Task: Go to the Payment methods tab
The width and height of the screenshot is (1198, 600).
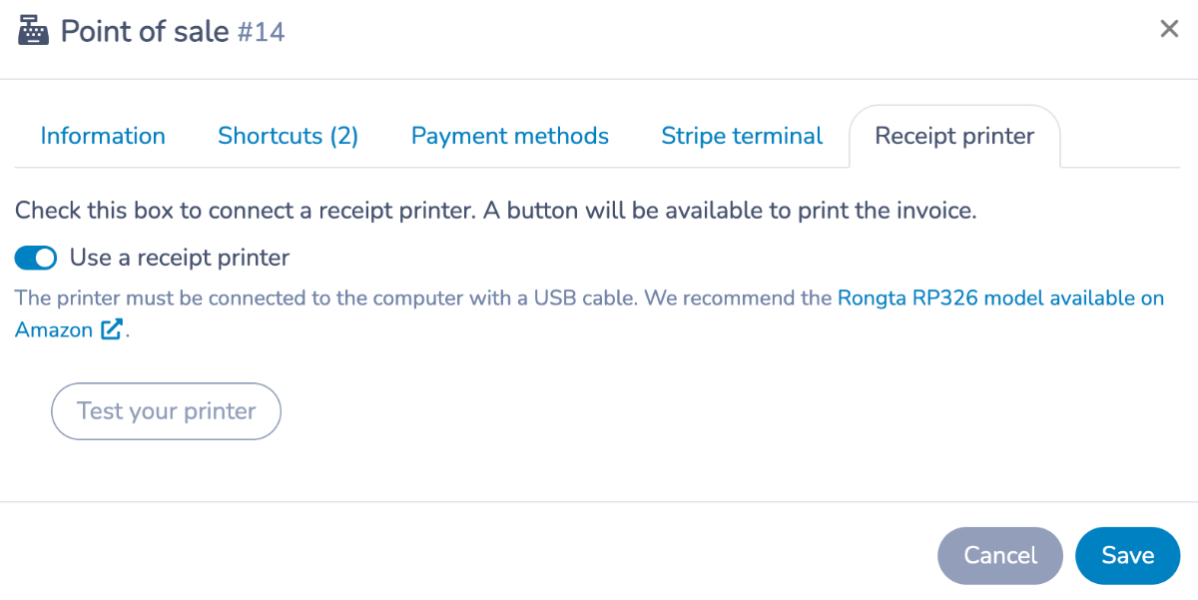Action: pos(510,136)
